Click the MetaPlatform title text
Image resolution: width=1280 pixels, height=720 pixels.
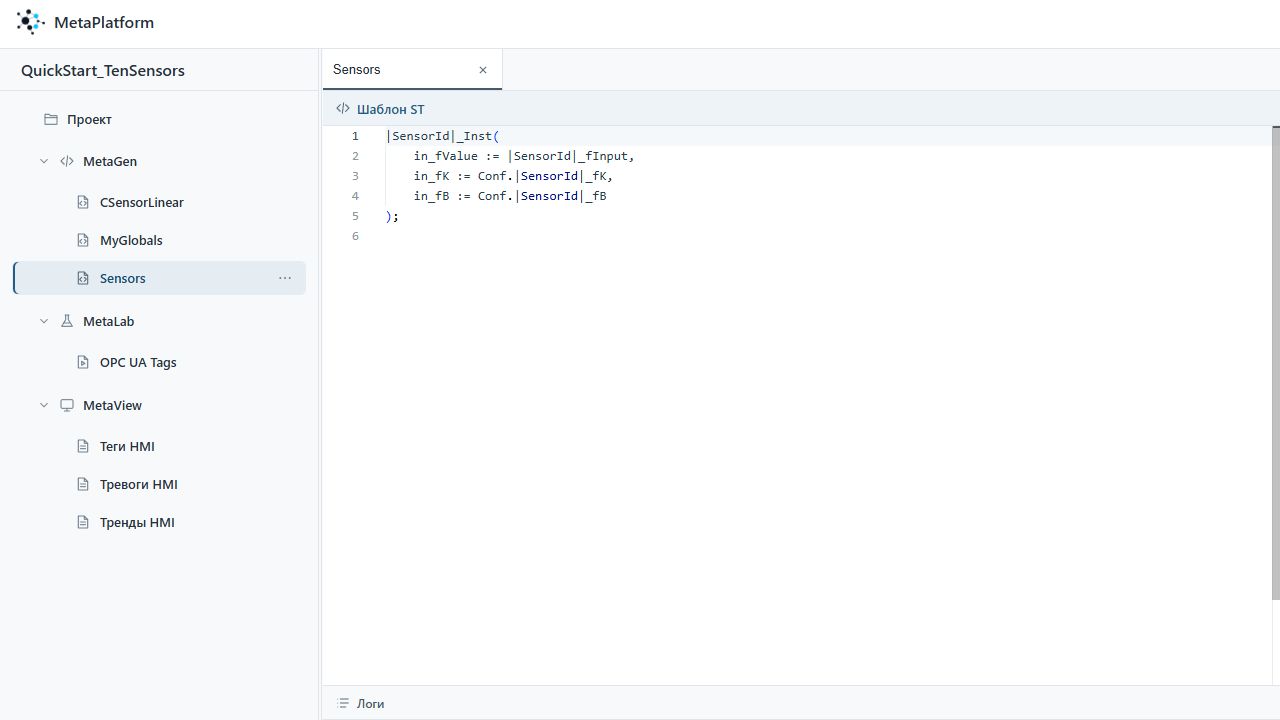(x=104, y=22)
